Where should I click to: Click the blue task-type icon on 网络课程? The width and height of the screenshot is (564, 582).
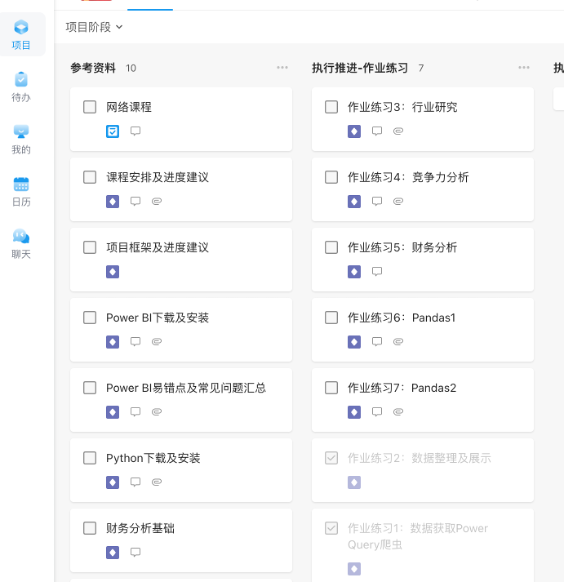tap(112, 131)
